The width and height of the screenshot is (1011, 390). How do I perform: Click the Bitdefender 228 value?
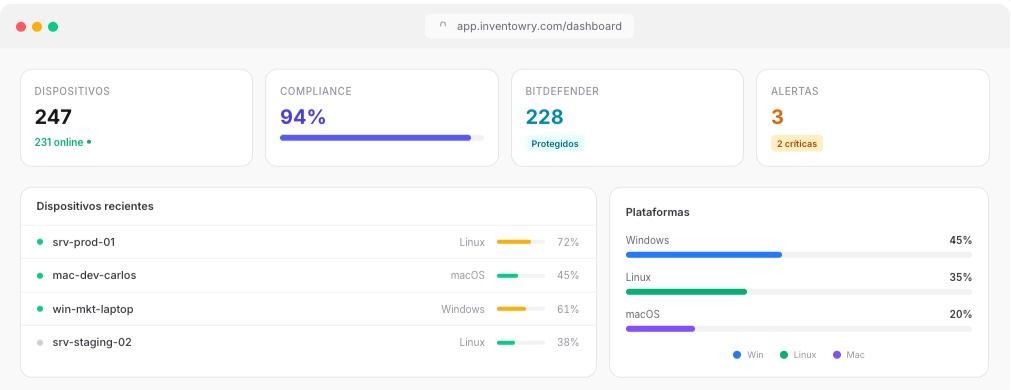tap(544, 117)
